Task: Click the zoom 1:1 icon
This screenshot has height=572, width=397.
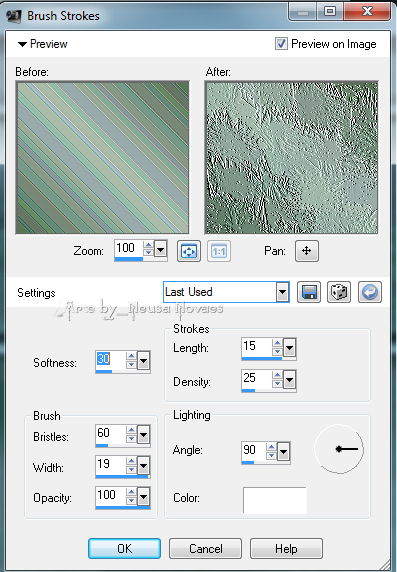Action: pyautogui.click(x=219, y=251)
